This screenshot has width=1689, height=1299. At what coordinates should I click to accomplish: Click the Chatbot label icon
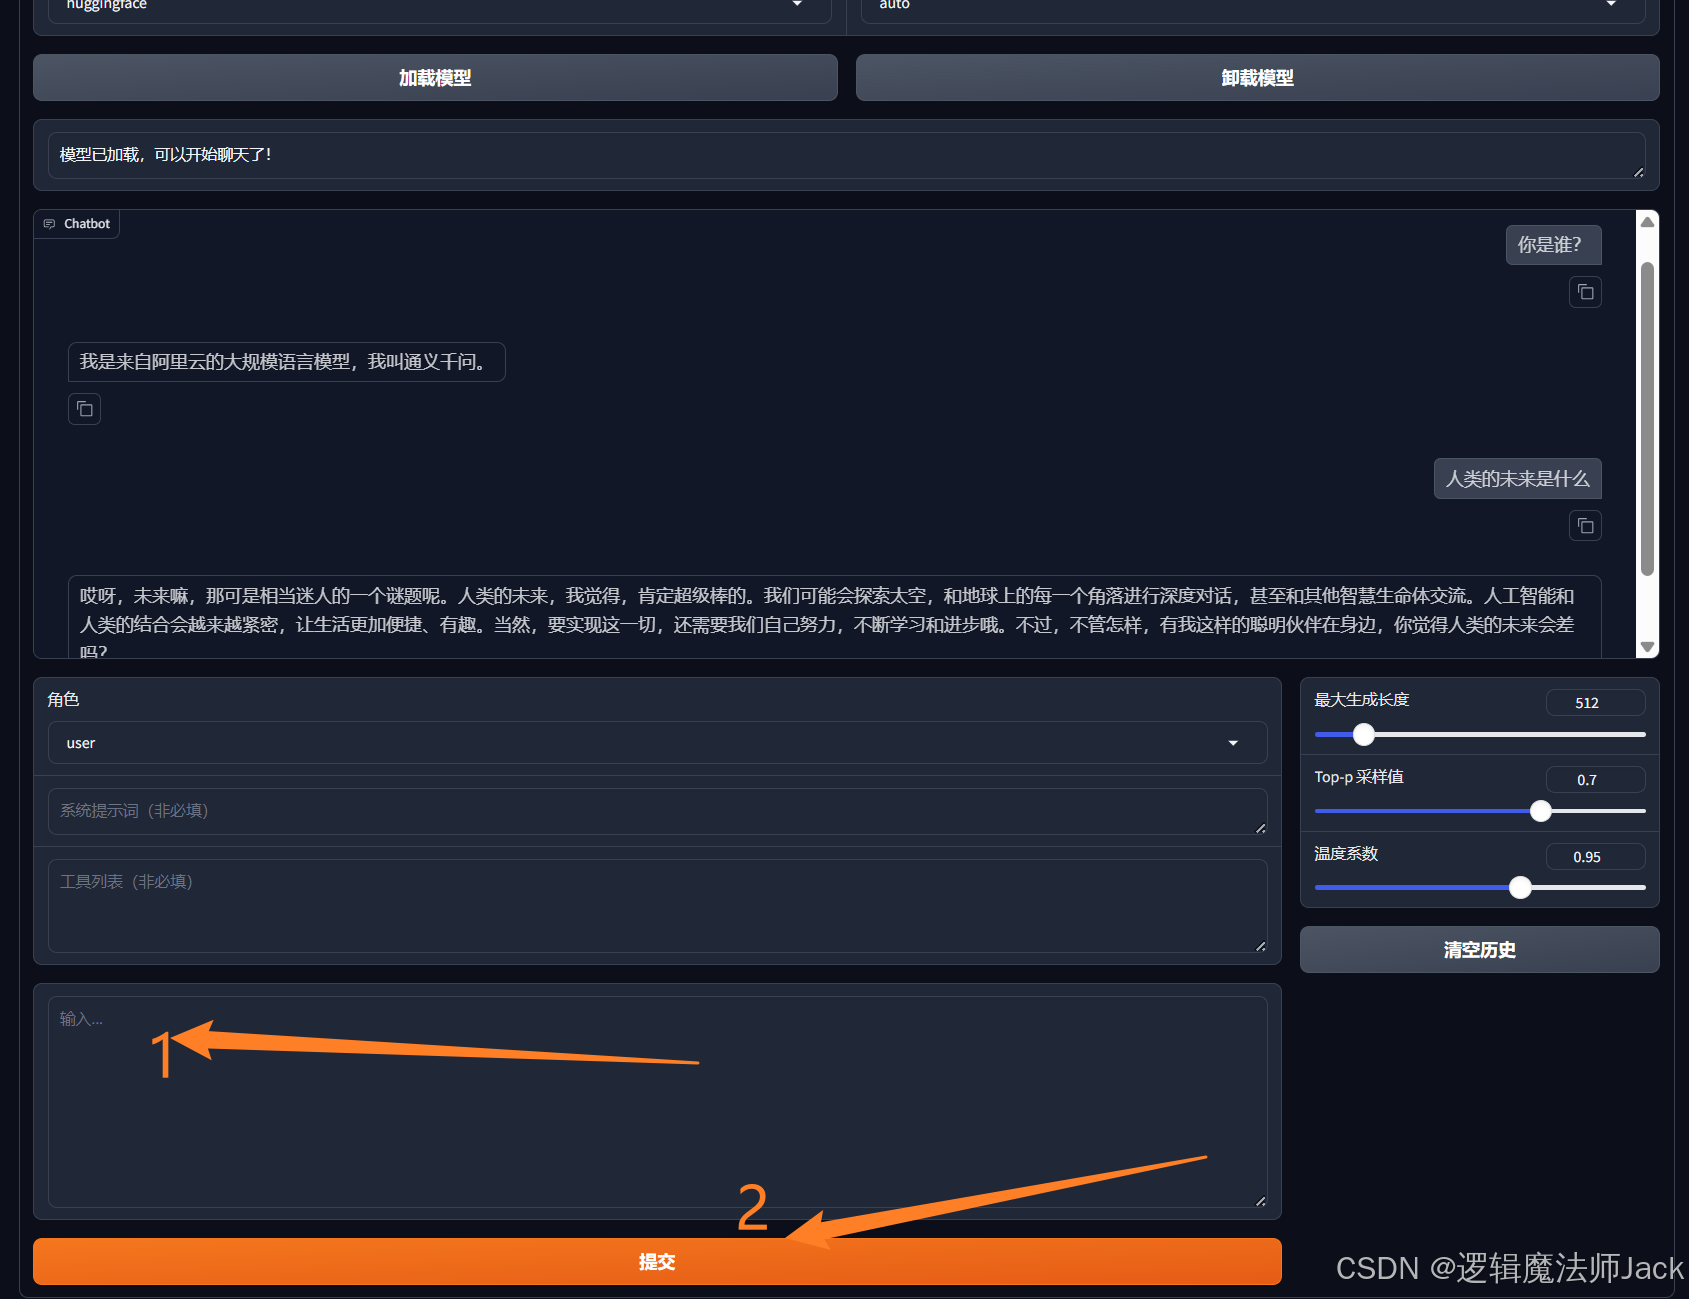coord(50,224)
